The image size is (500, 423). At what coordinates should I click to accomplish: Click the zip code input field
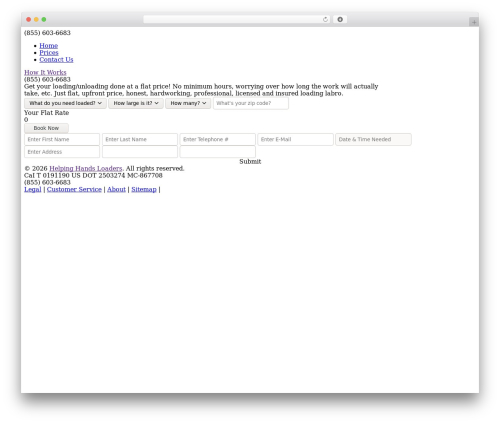[x=251, y=103]
